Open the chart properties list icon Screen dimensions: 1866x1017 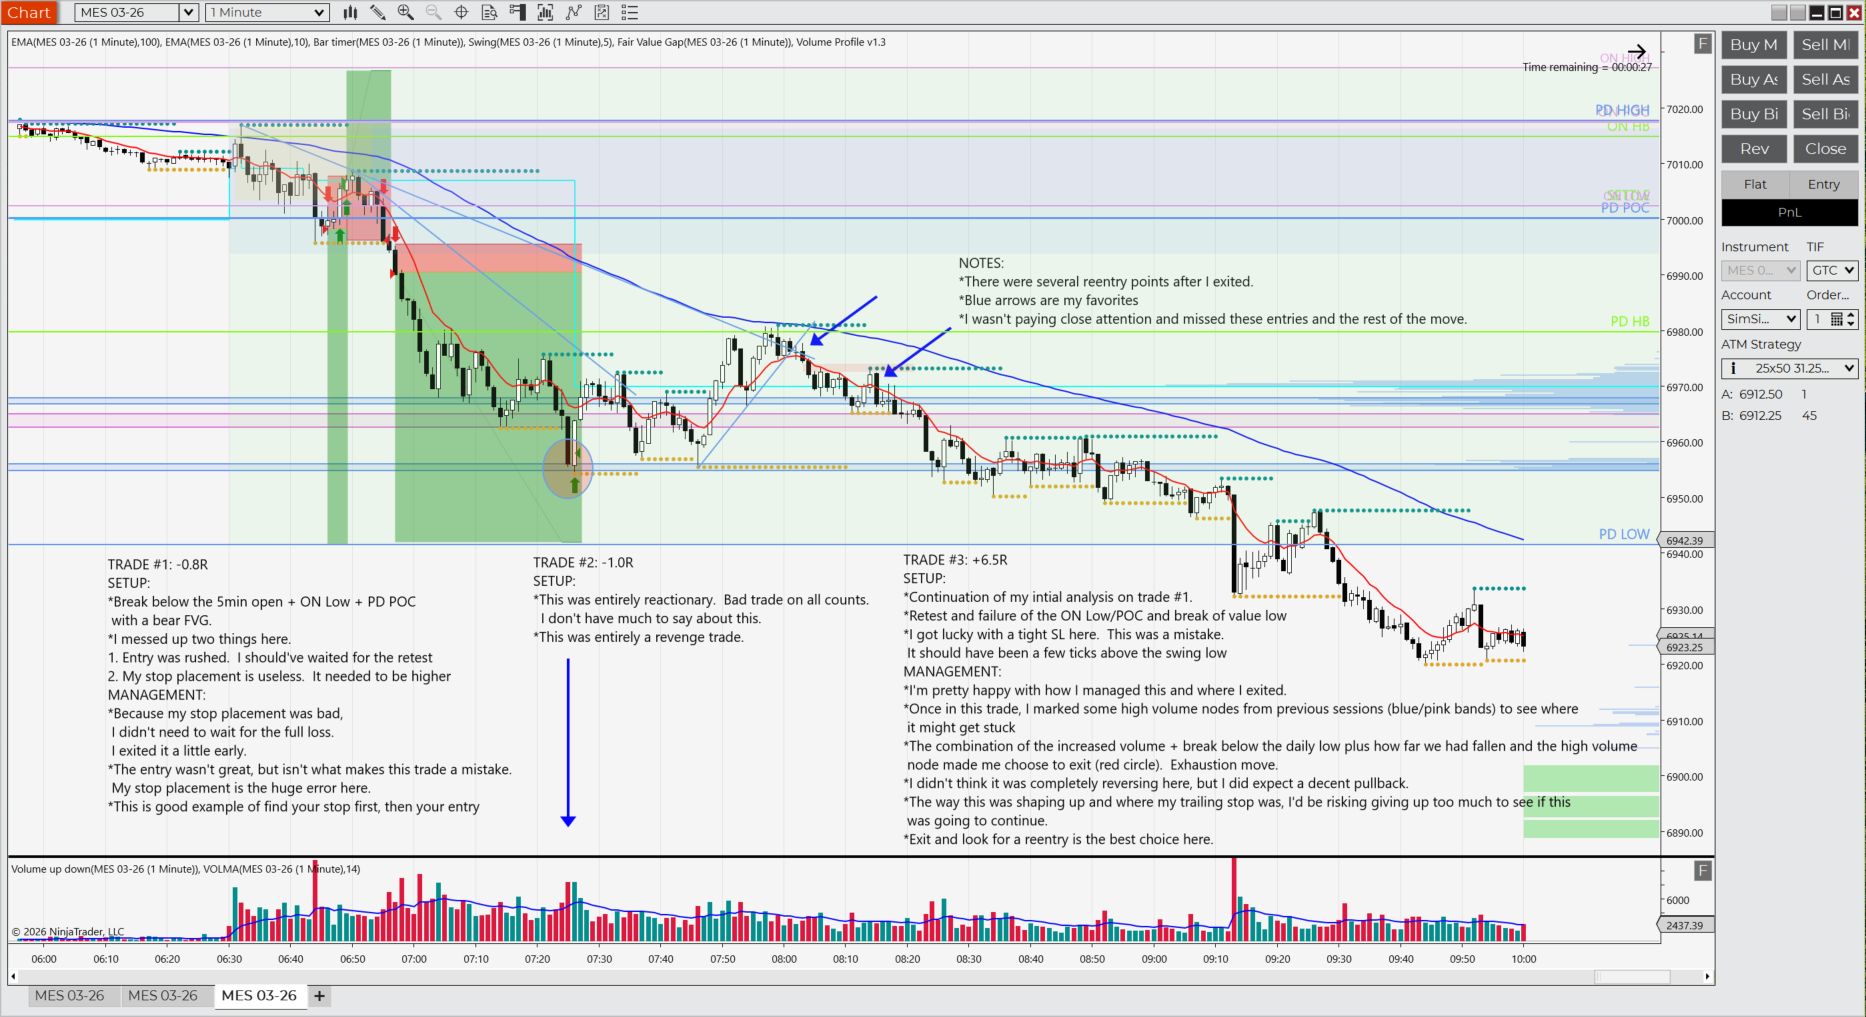tap(630, 13)
